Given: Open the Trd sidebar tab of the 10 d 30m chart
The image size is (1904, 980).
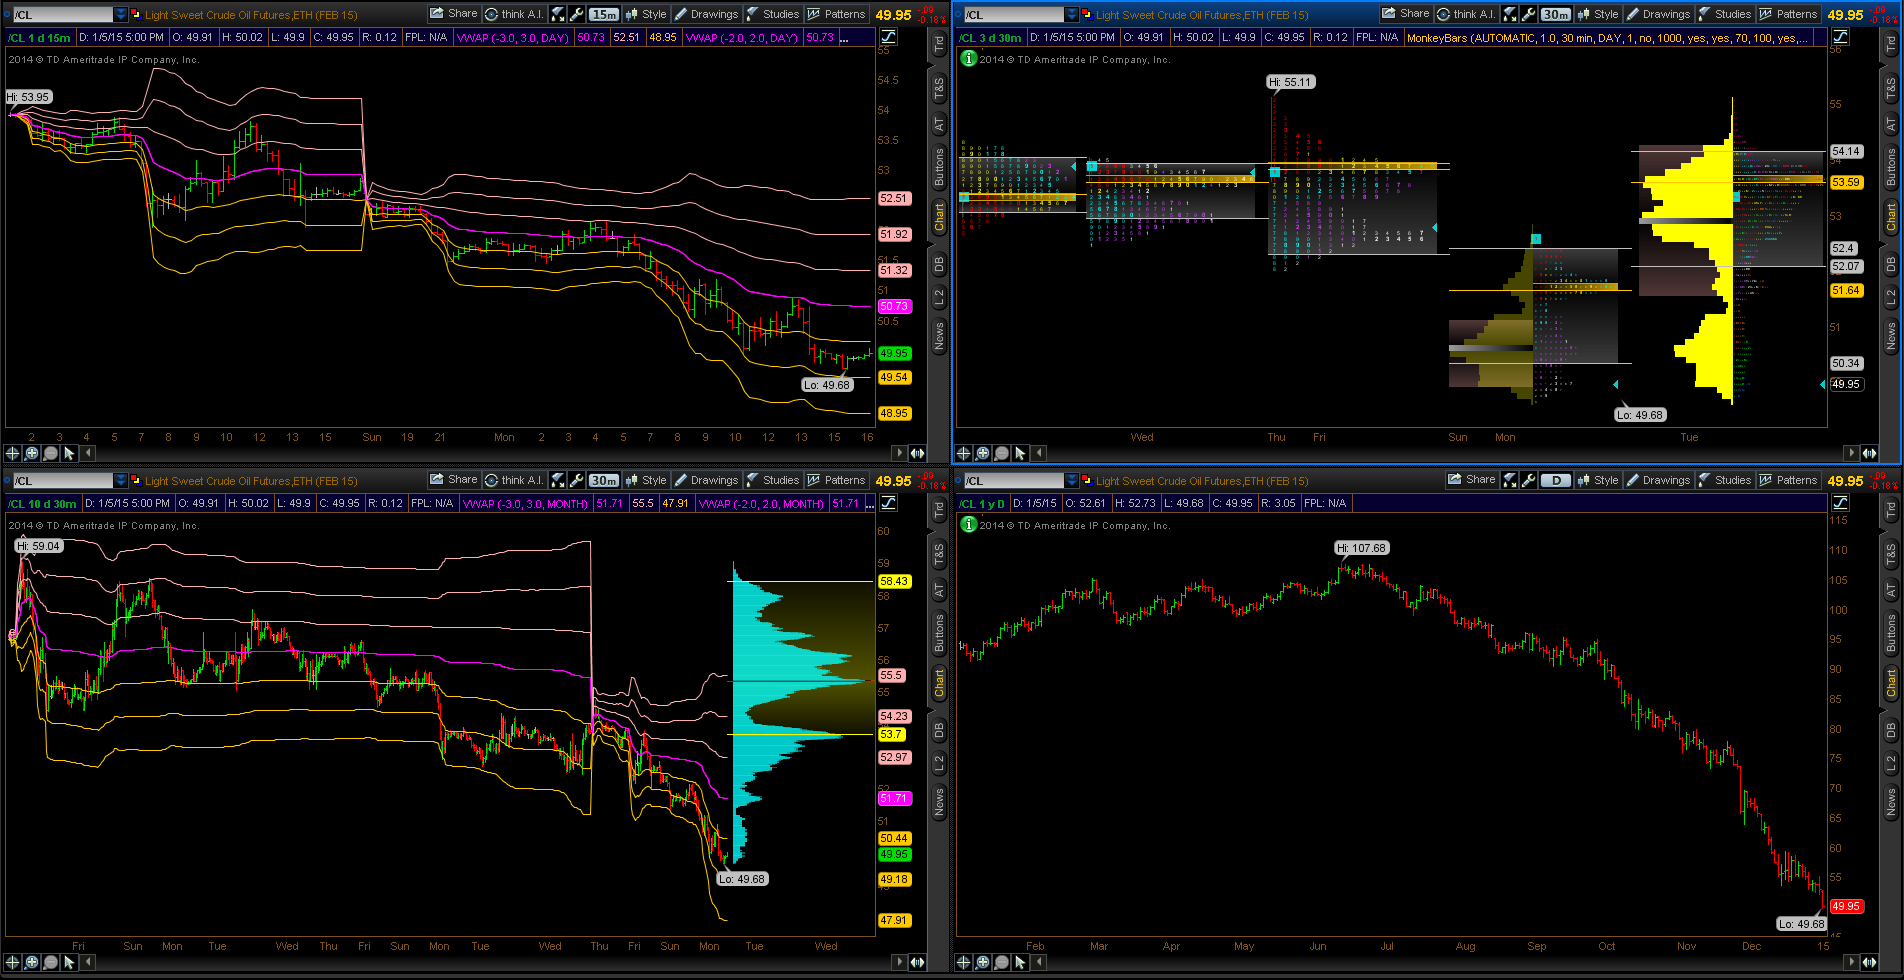Looking at the screenshot, I should 939,511.
